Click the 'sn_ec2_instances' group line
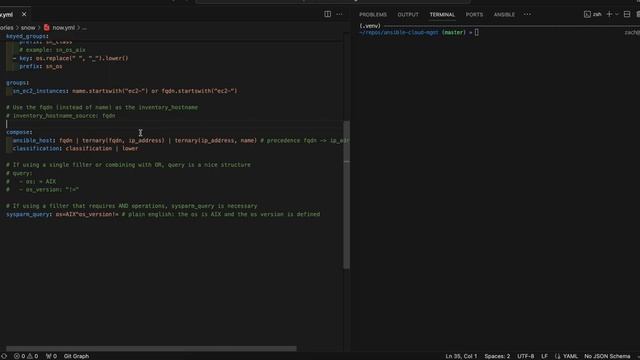The width and height of the screenshot is (640, 360). click(125, 91)
